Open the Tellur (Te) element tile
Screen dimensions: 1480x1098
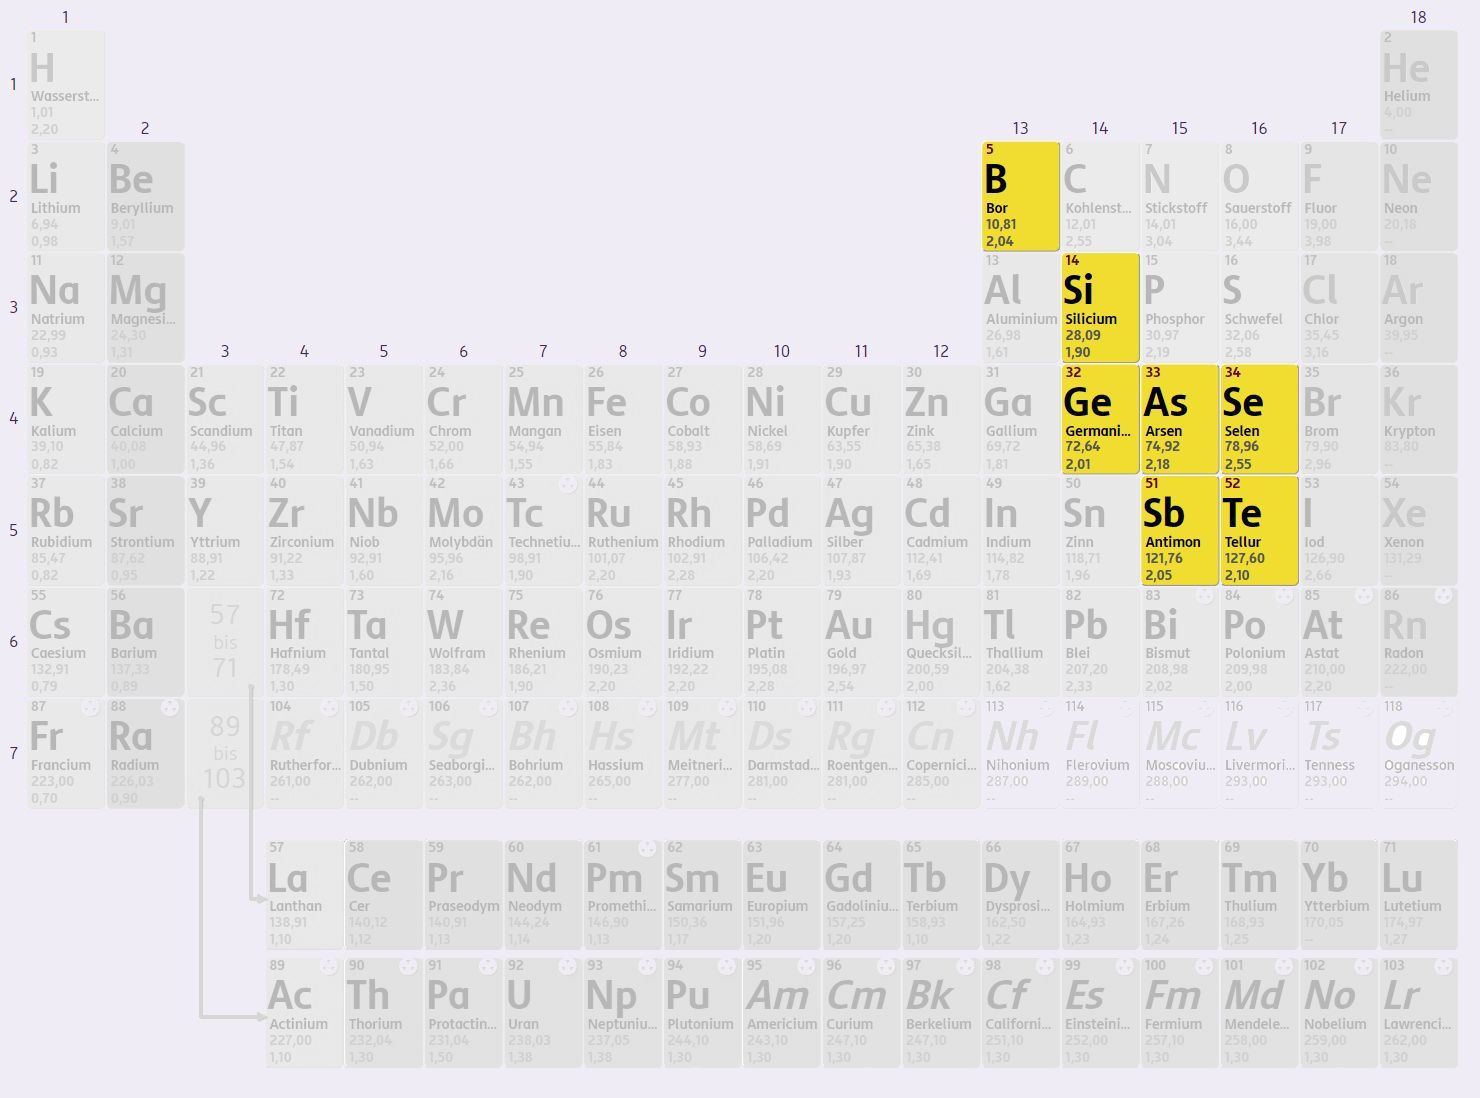click(1260, 530)
